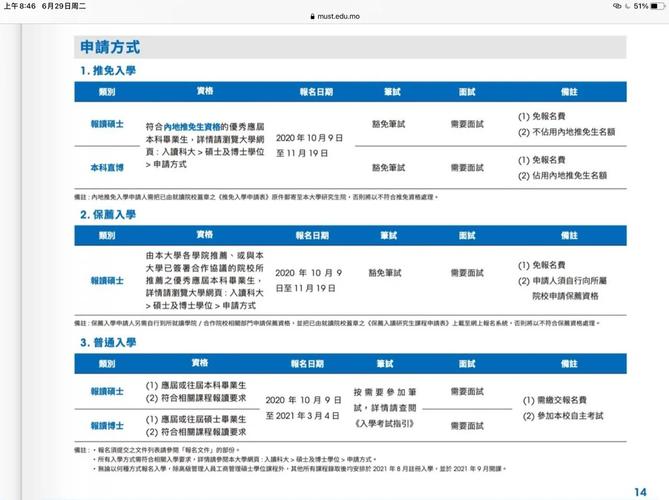Tap 面試 header in 普通入學 table
The width and height of the screenshot is (669, 500).
click(467, 363)
